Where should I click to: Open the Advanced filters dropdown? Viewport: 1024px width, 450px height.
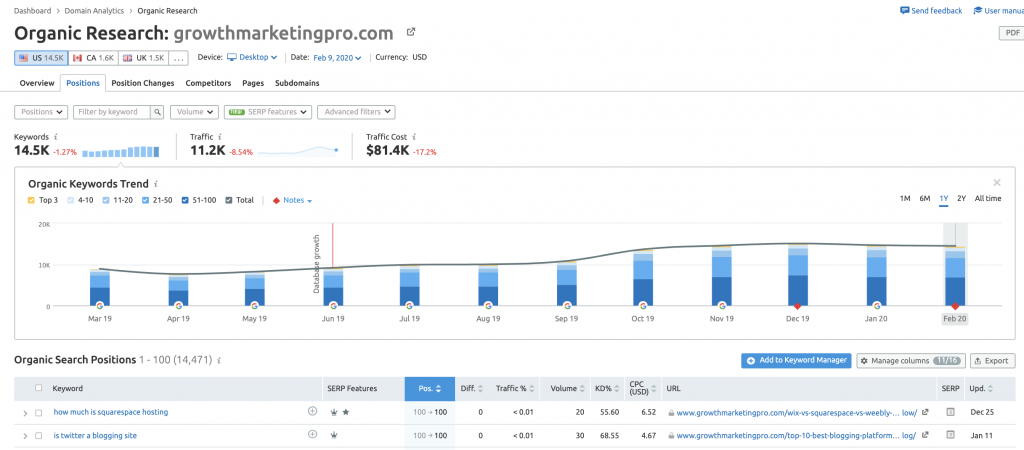tap(357, 112)
